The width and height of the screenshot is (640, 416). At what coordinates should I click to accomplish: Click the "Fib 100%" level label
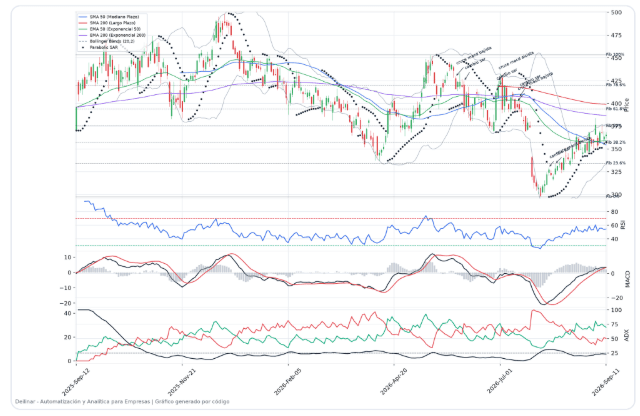point(615,54)
